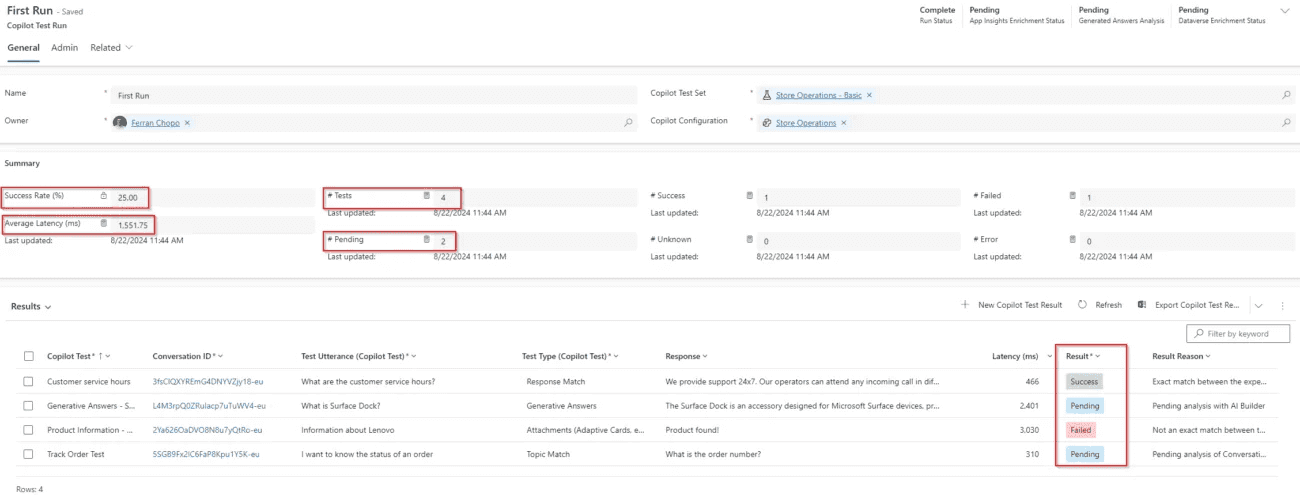This screenshot has height=495, width=1300.
Task: Switch to the General tab
Action: pyautogui.click(x=23, y=47)
